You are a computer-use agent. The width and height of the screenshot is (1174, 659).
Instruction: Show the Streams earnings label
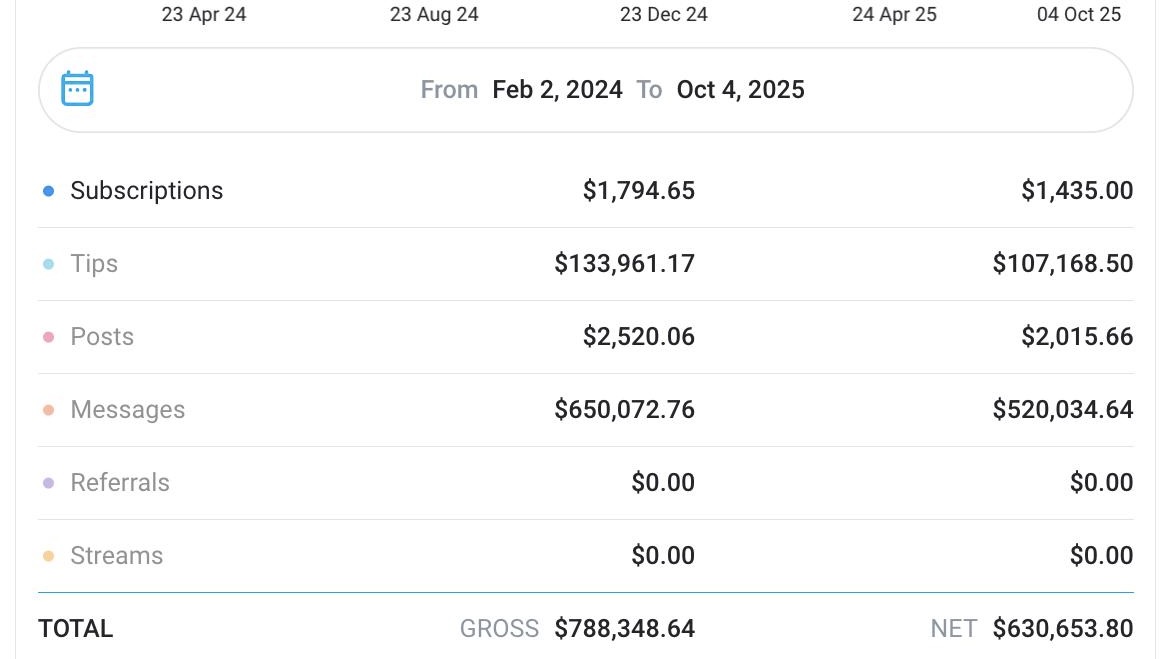(x=116, y=556)
